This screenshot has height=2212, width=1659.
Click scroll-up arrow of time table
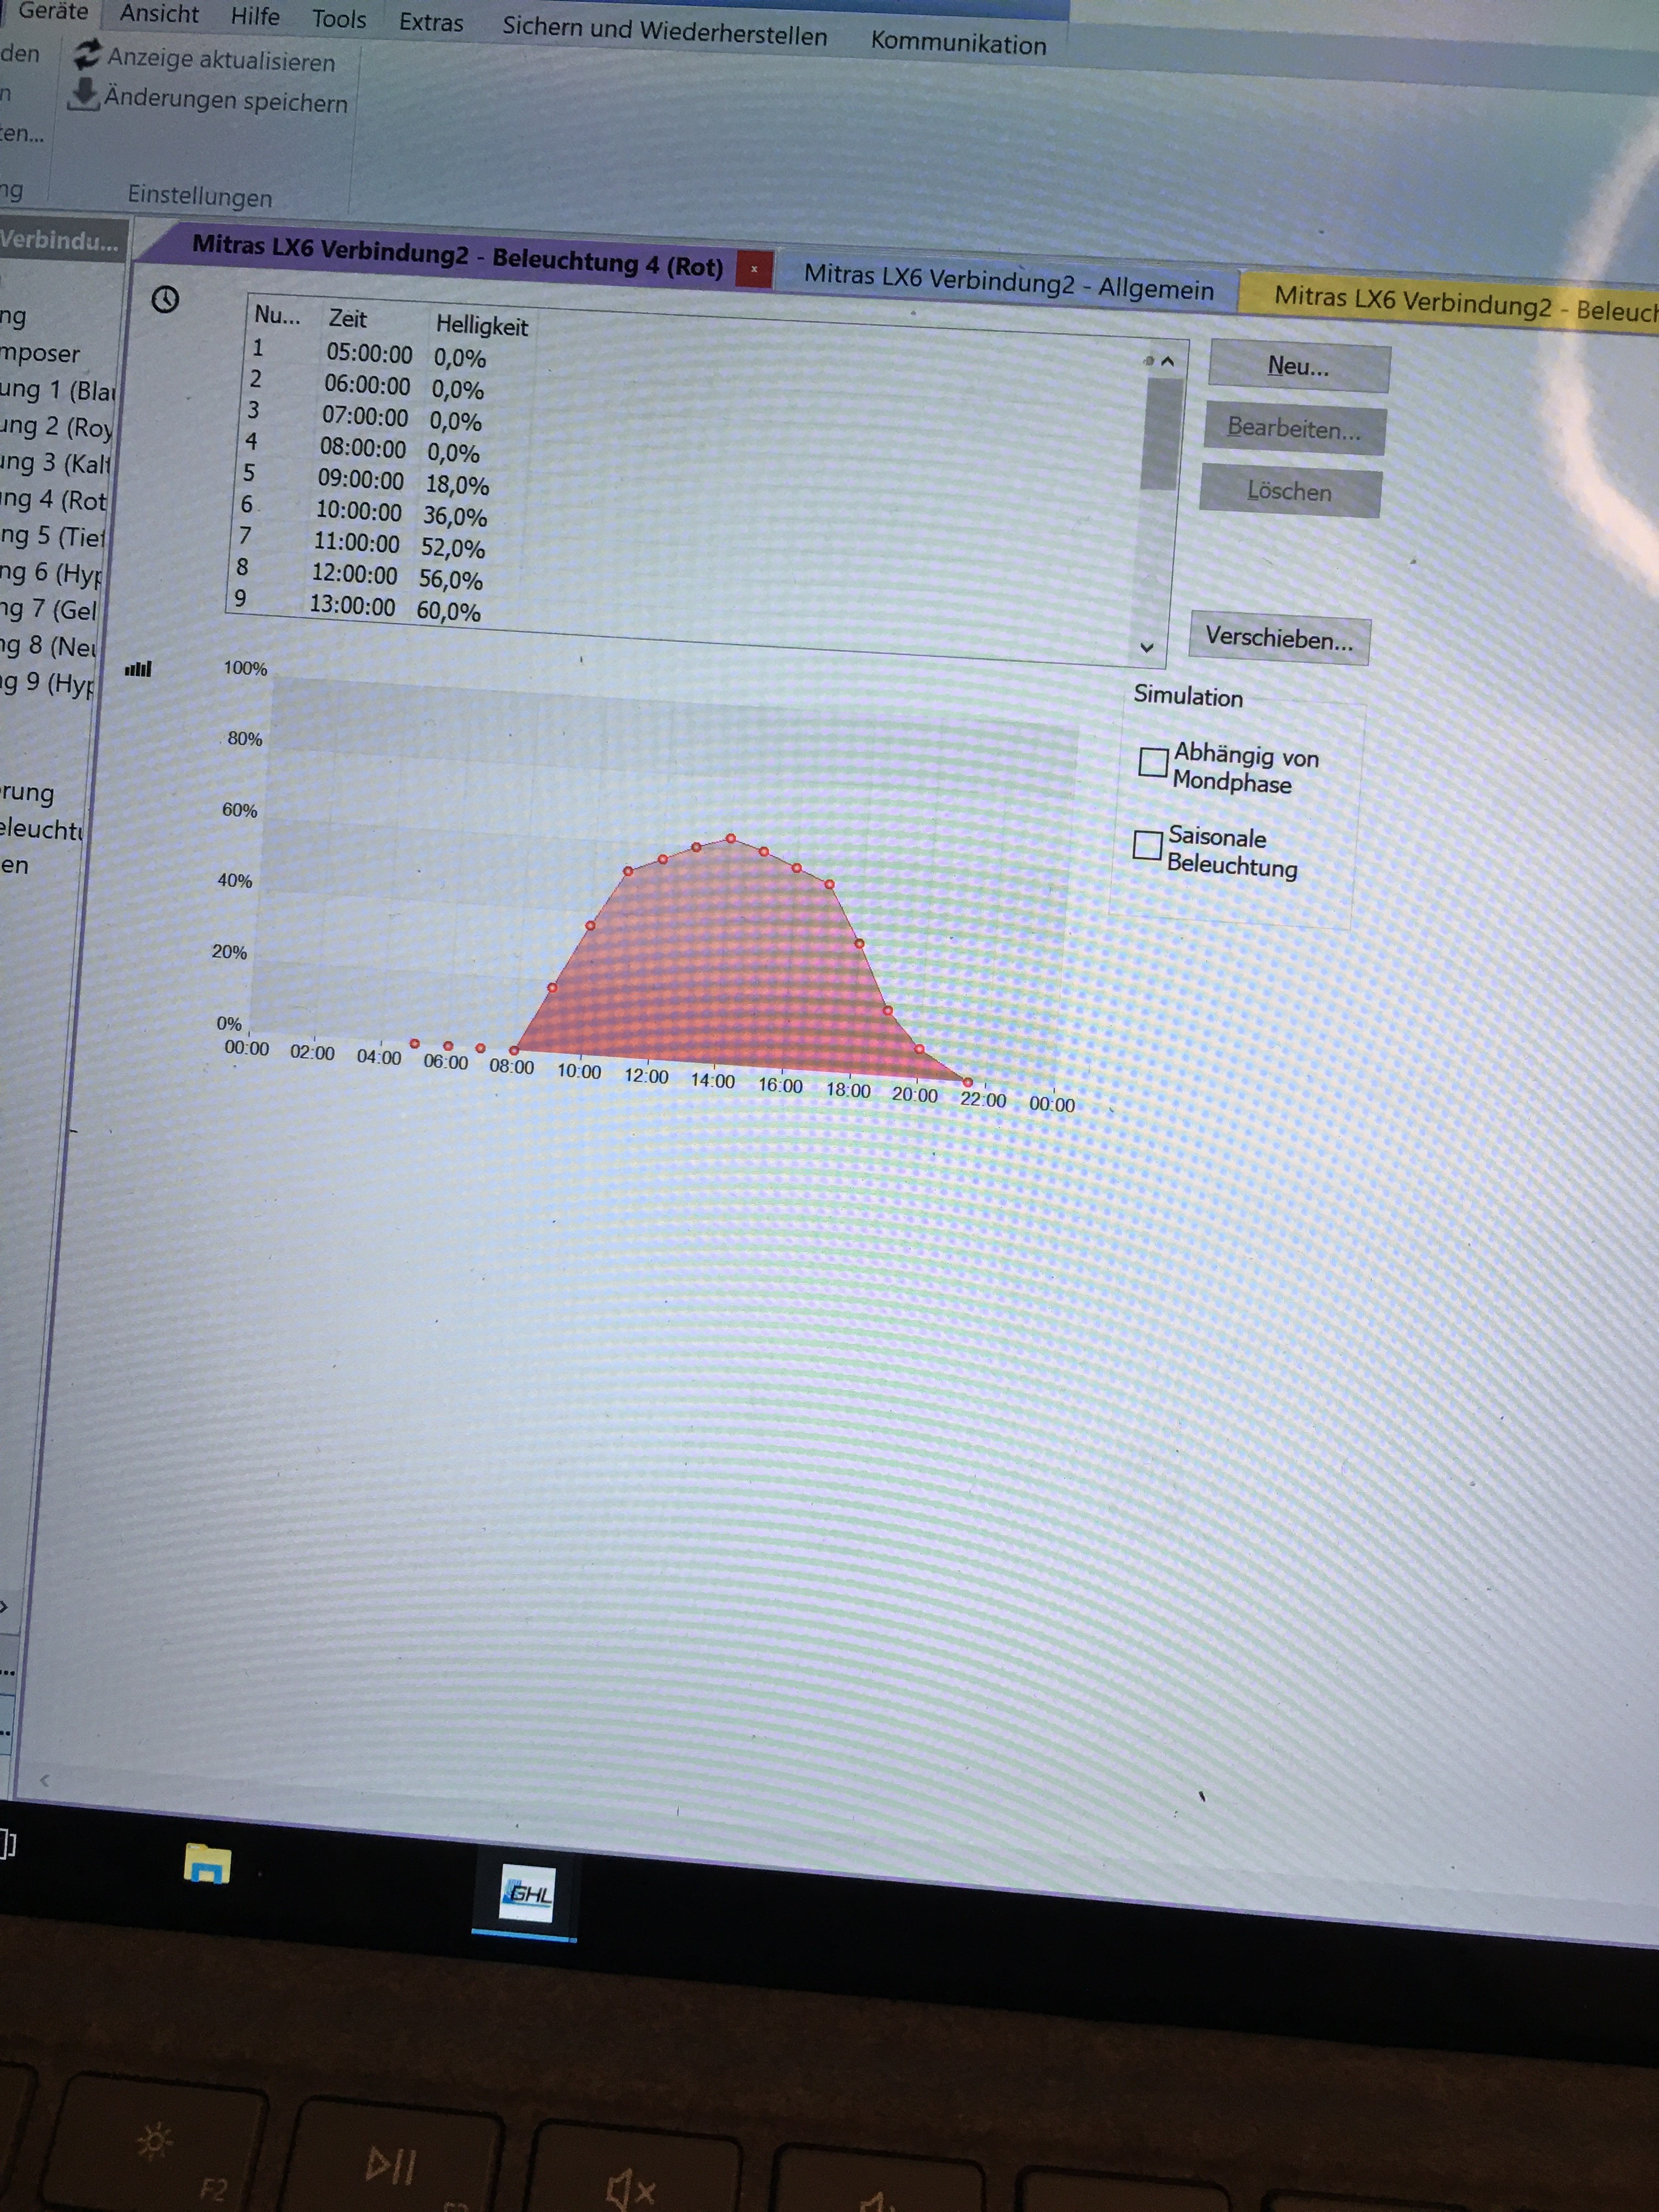click(1166, 361)
